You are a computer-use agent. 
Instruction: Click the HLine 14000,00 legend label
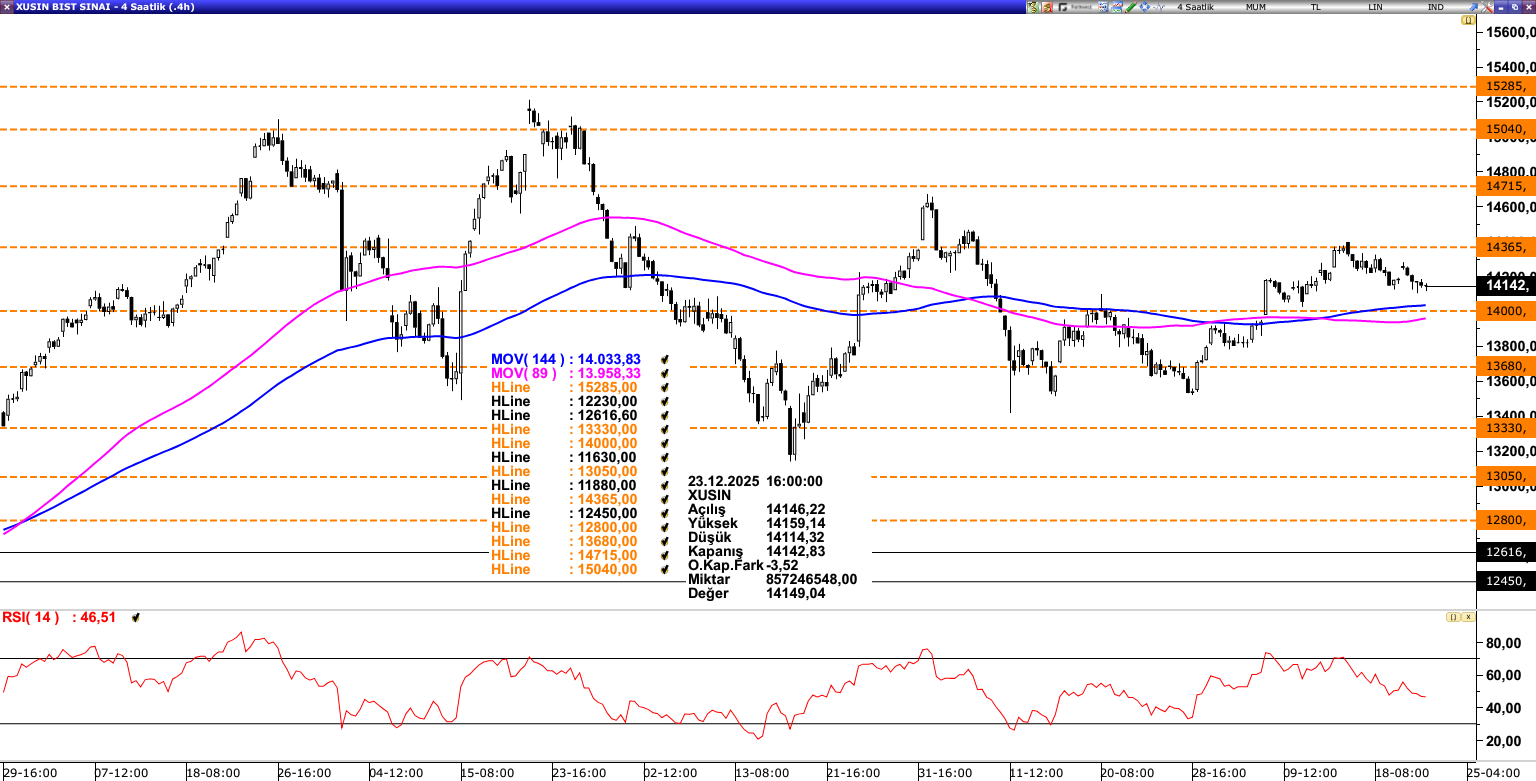(x=511, y=443)
